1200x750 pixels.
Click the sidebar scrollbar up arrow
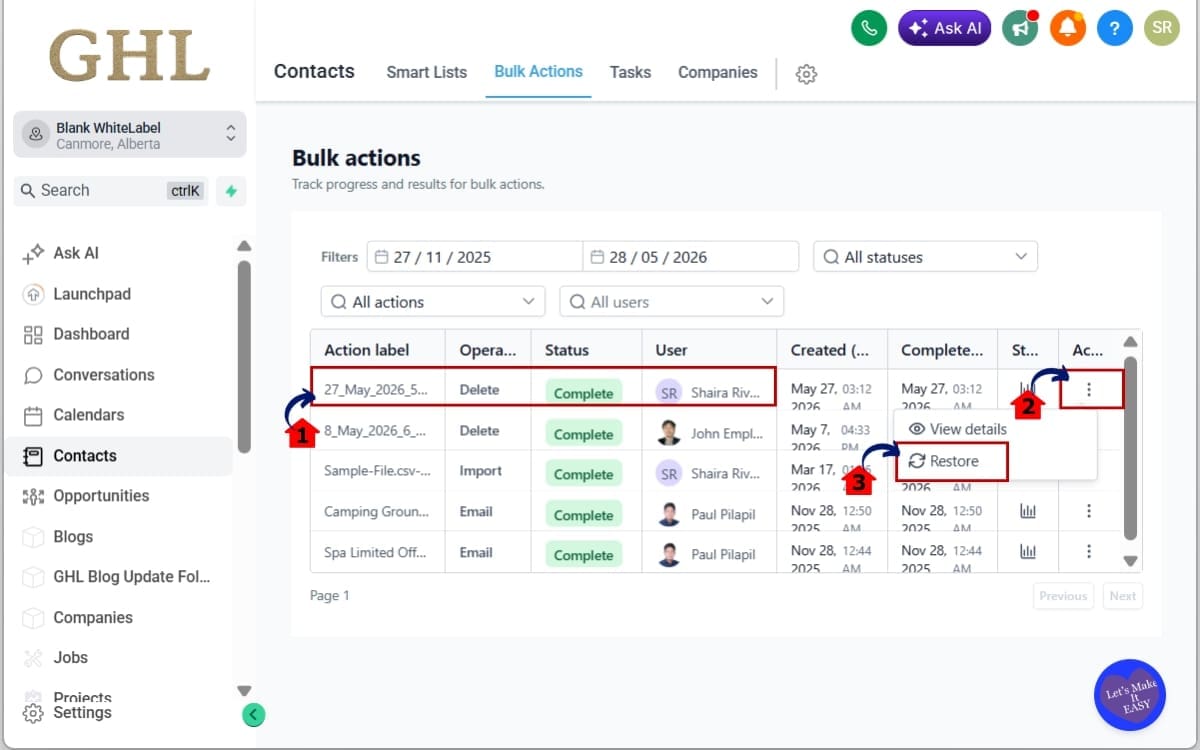[244, 246]
